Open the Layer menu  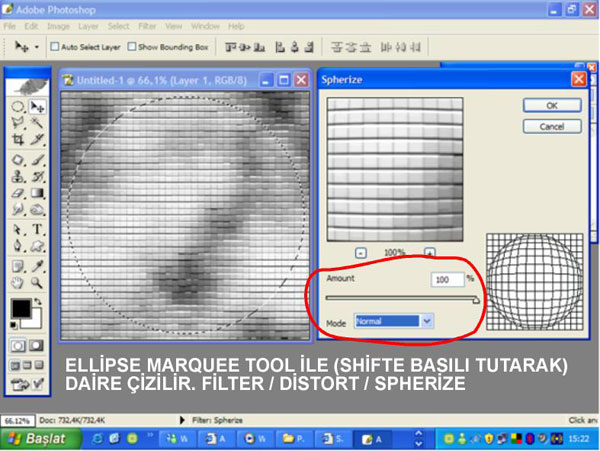[88, 26]
